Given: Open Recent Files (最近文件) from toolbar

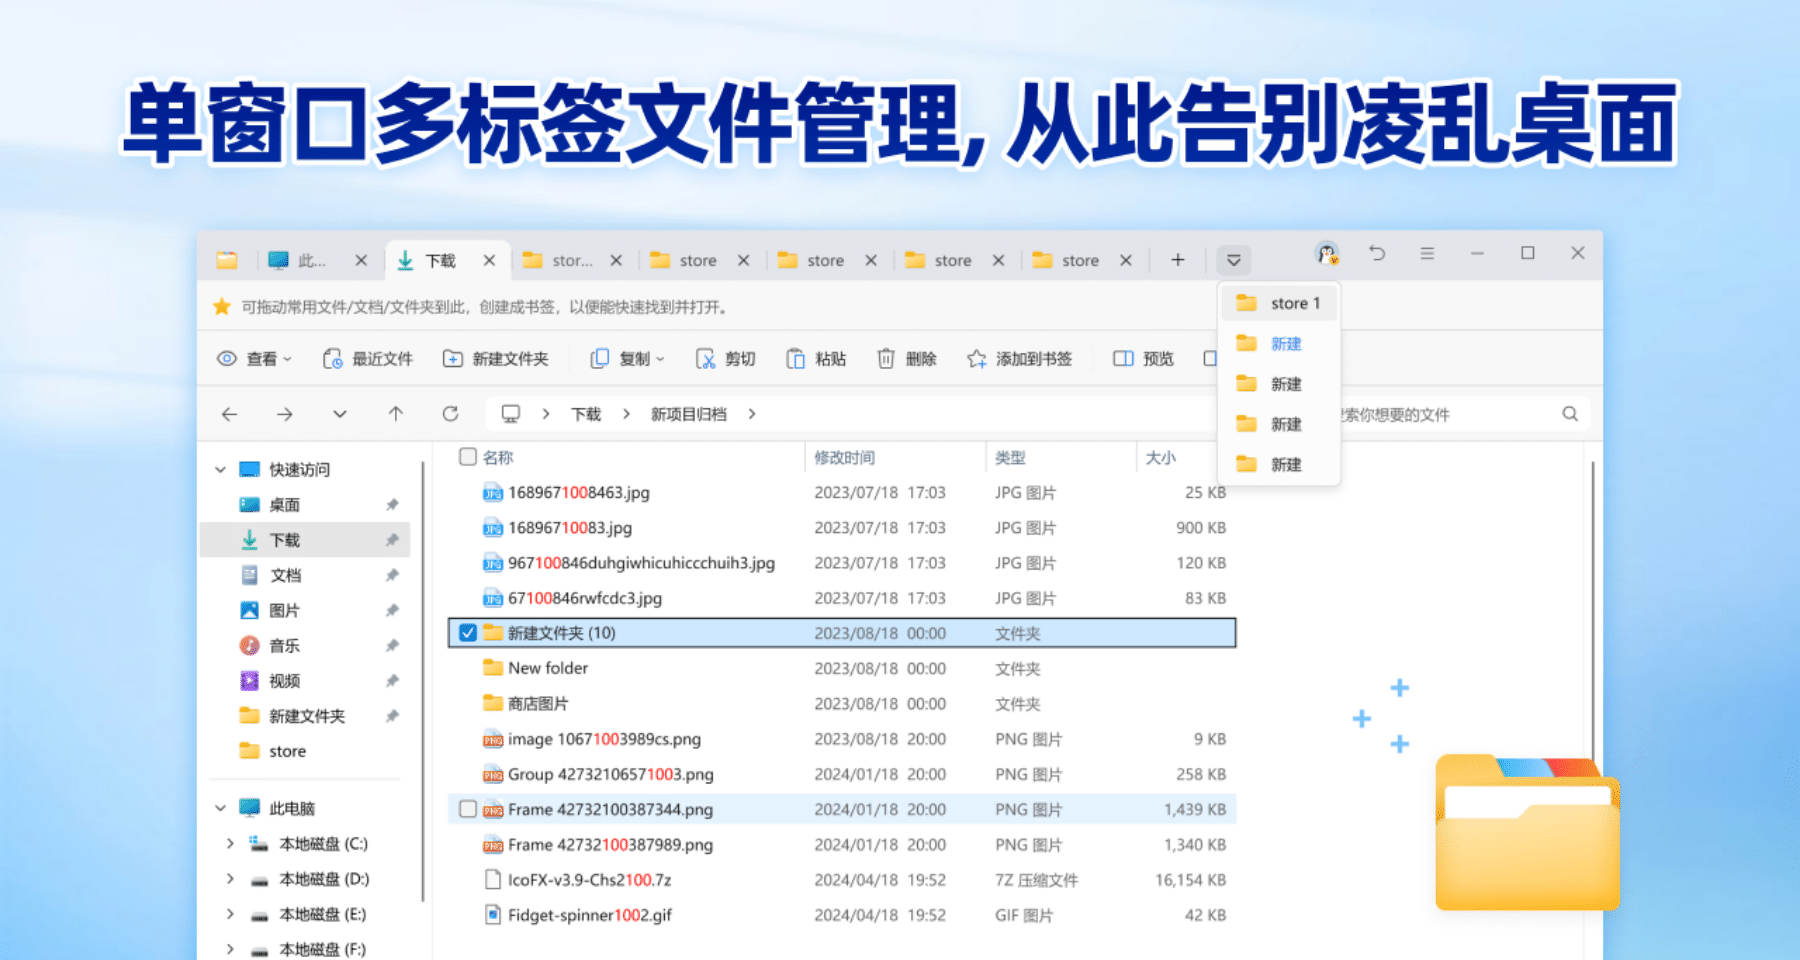Looking at the screenshot, I should [x=368, y=359].
